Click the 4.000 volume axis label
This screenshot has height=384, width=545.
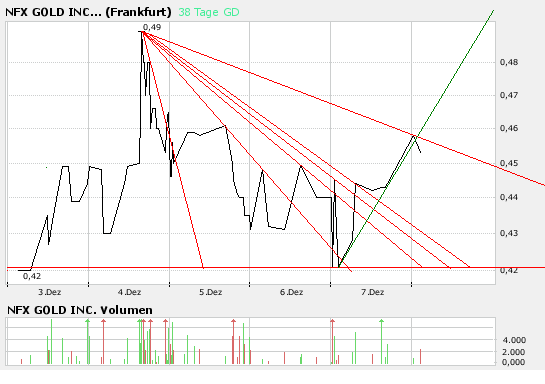point(514,340)
